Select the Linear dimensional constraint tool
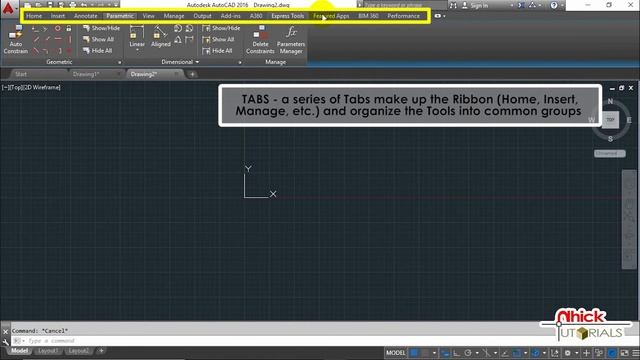 [x=137, y=37]
